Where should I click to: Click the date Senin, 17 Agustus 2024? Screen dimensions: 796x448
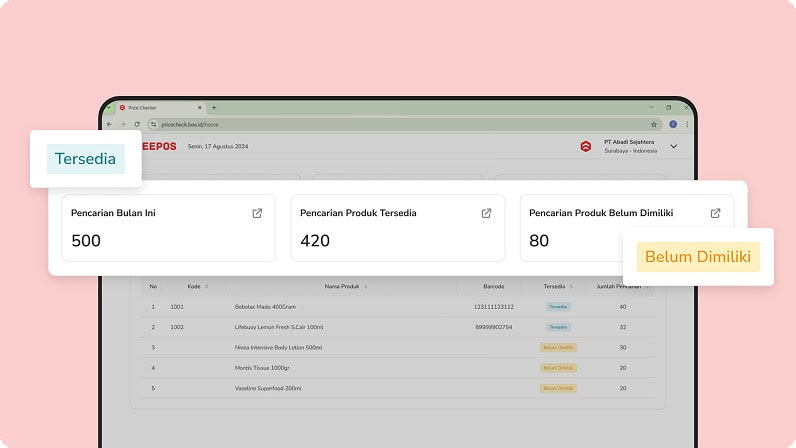coord(218,146)
